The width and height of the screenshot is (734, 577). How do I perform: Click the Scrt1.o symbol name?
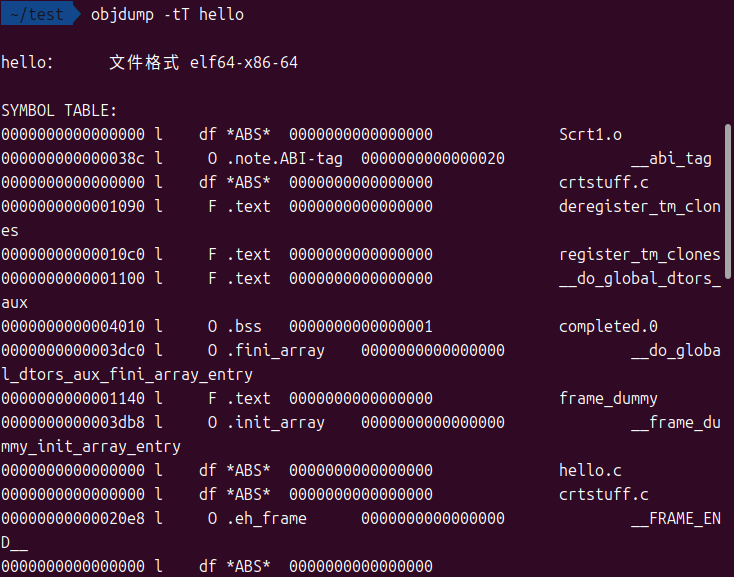(591, 134)
